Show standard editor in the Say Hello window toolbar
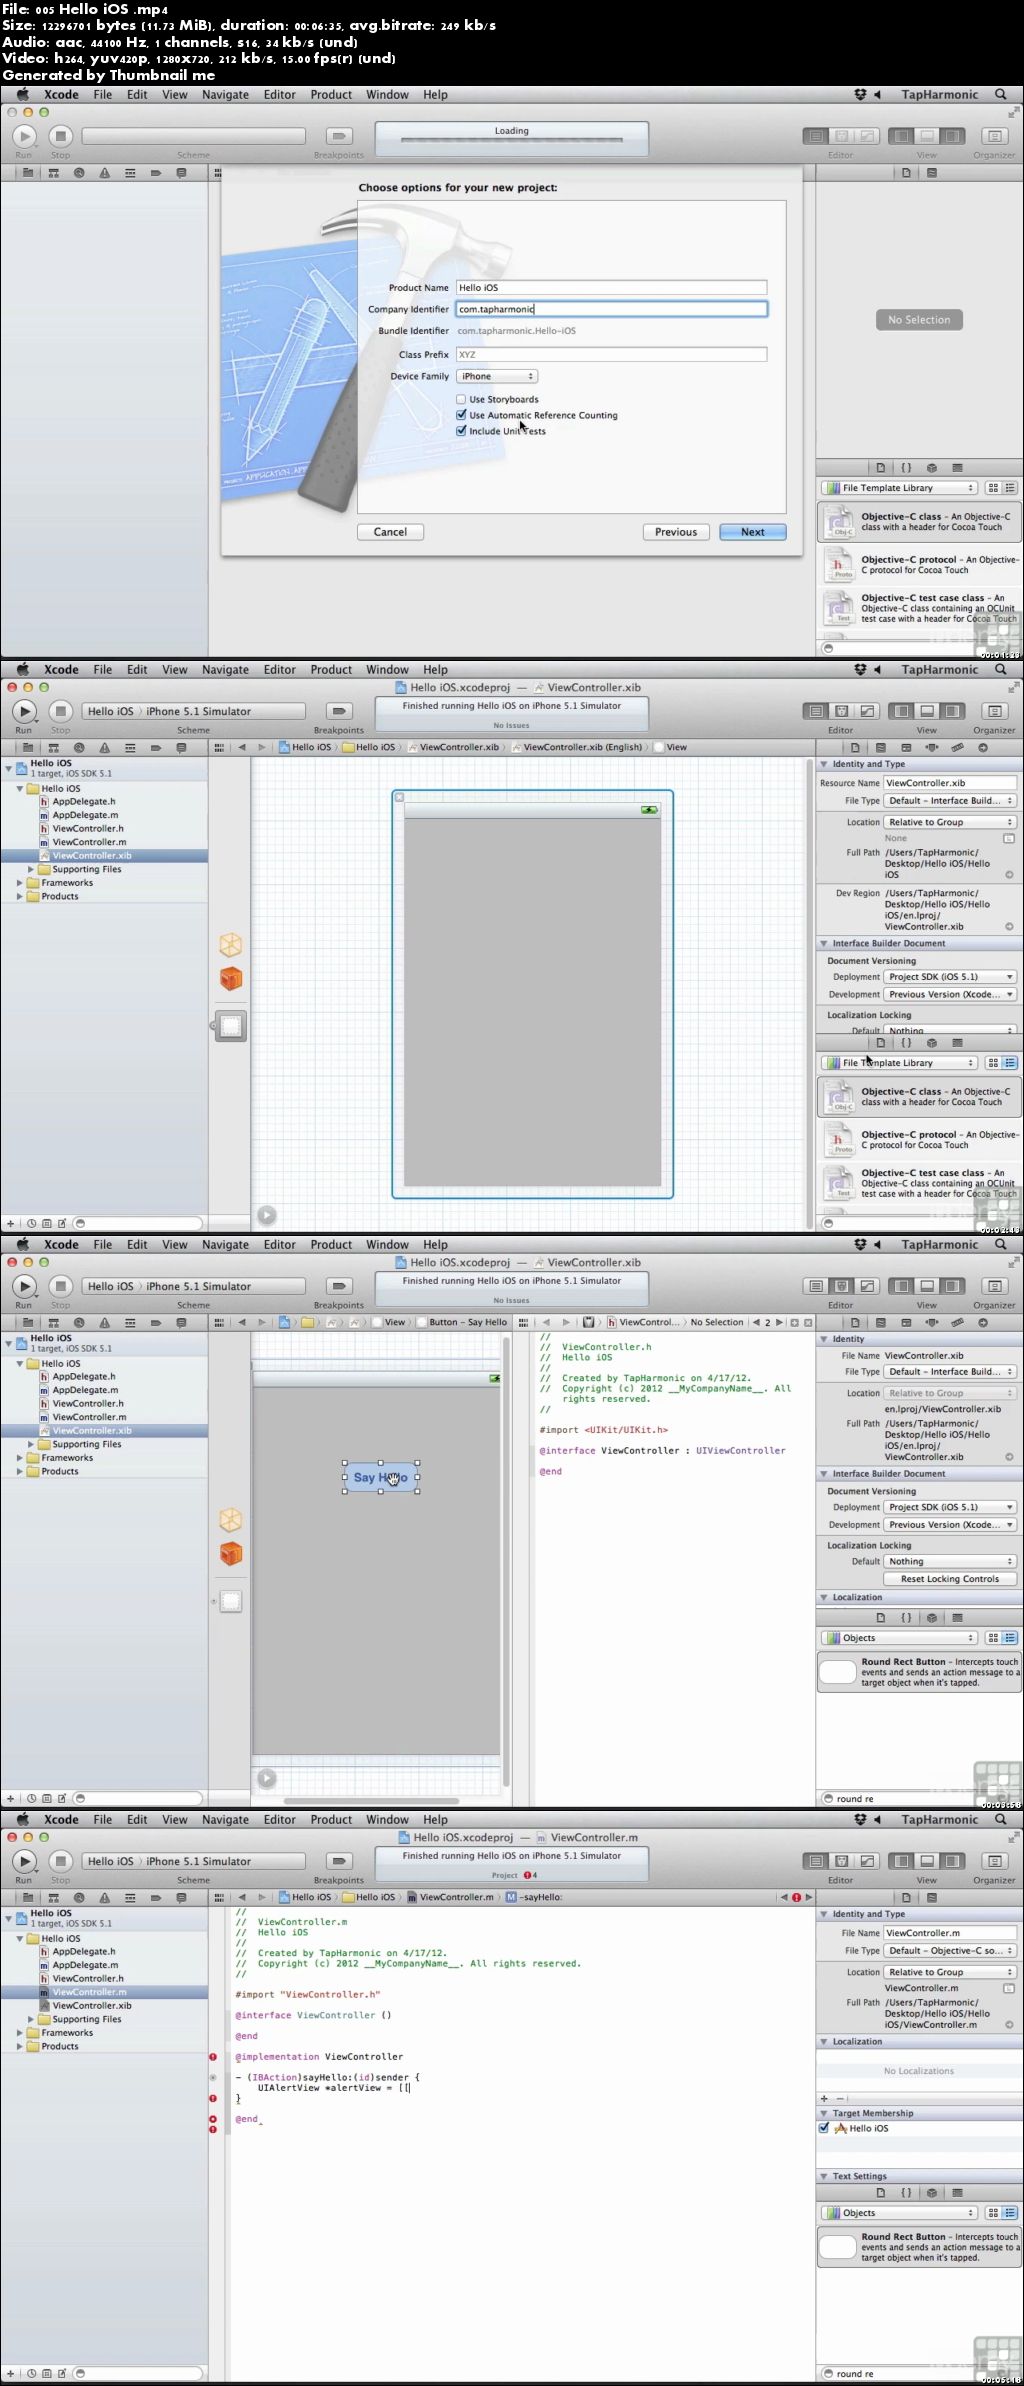 tap(816, 1286)
